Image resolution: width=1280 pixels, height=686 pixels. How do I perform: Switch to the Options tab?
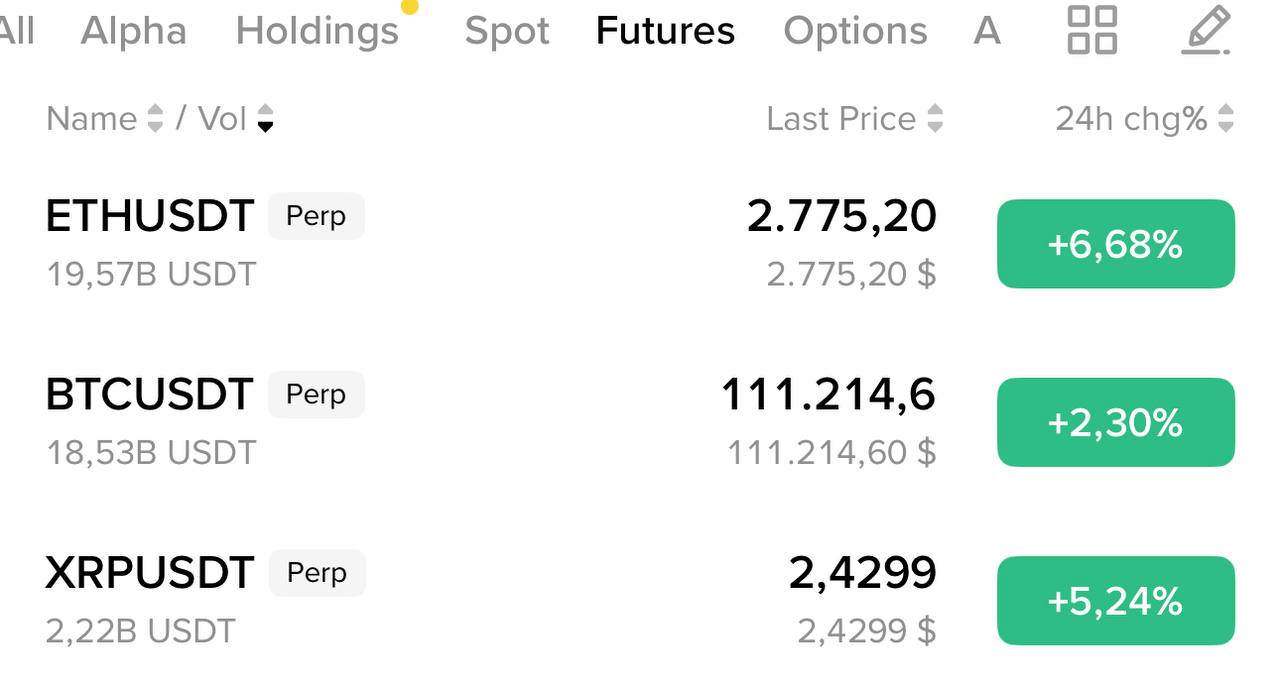(855, 31)
